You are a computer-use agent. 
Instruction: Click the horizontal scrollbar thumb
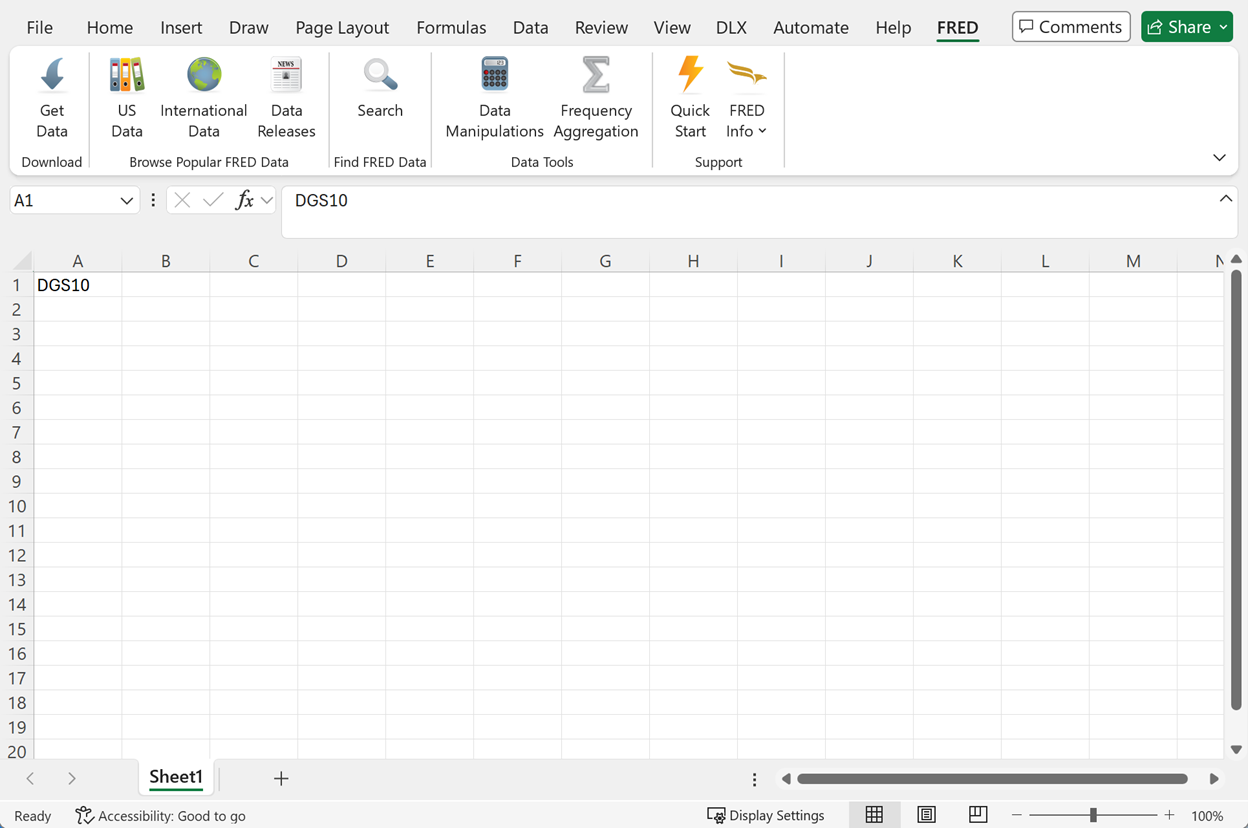click(x=992, y=779)
